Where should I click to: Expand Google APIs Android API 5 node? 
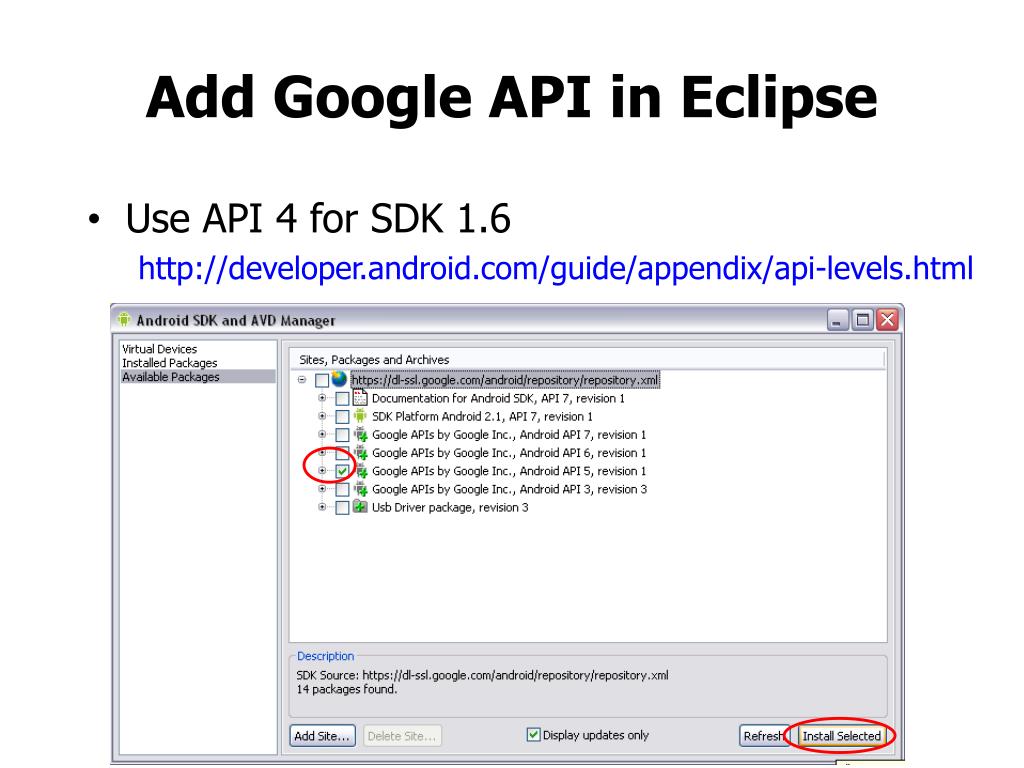[x=322, y=470]
